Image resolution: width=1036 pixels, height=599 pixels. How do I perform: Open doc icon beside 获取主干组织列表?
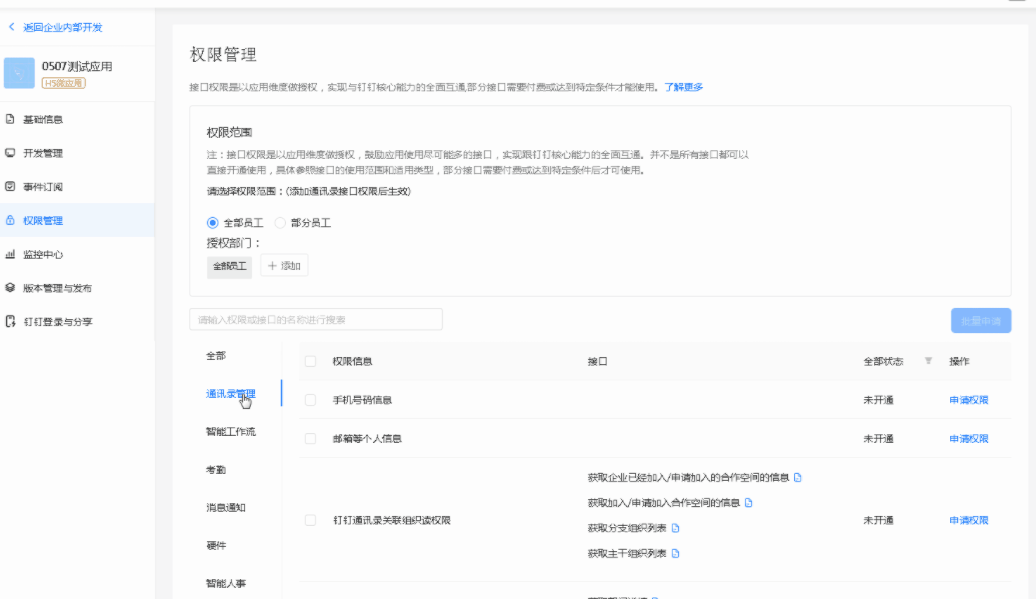[x=675, y=554]
